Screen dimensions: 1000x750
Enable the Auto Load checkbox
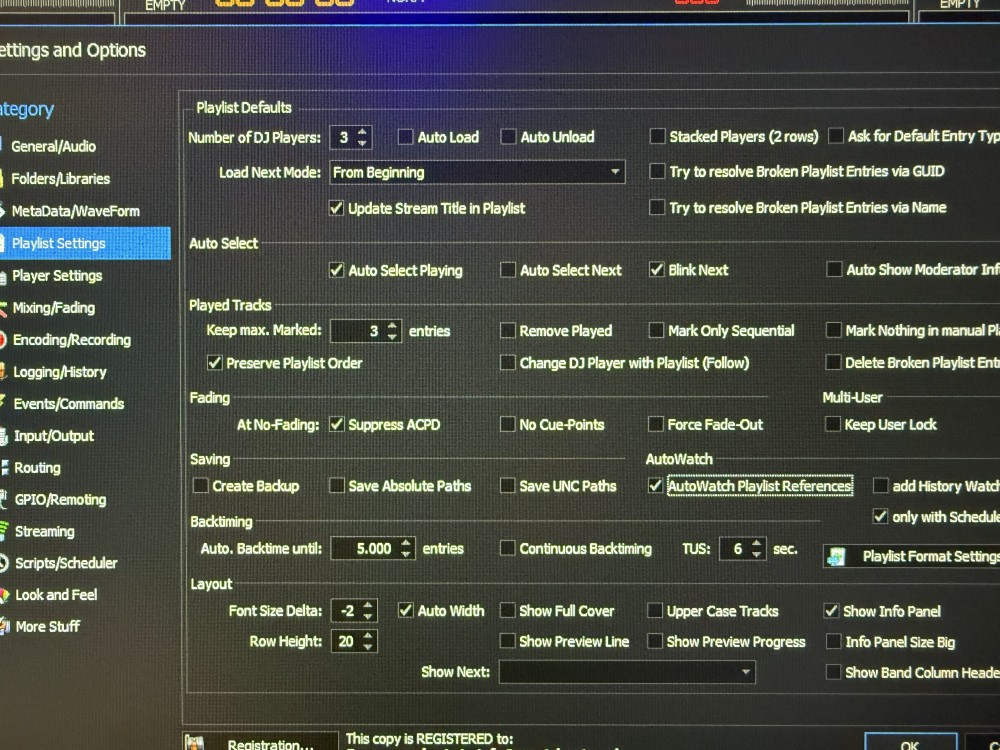pyautogui.click(x=405, y=137)
